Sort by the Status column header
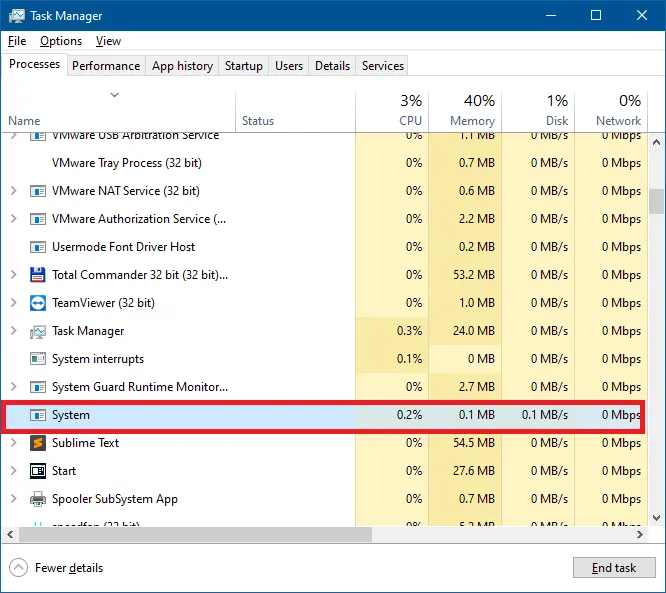 point(295,111)
